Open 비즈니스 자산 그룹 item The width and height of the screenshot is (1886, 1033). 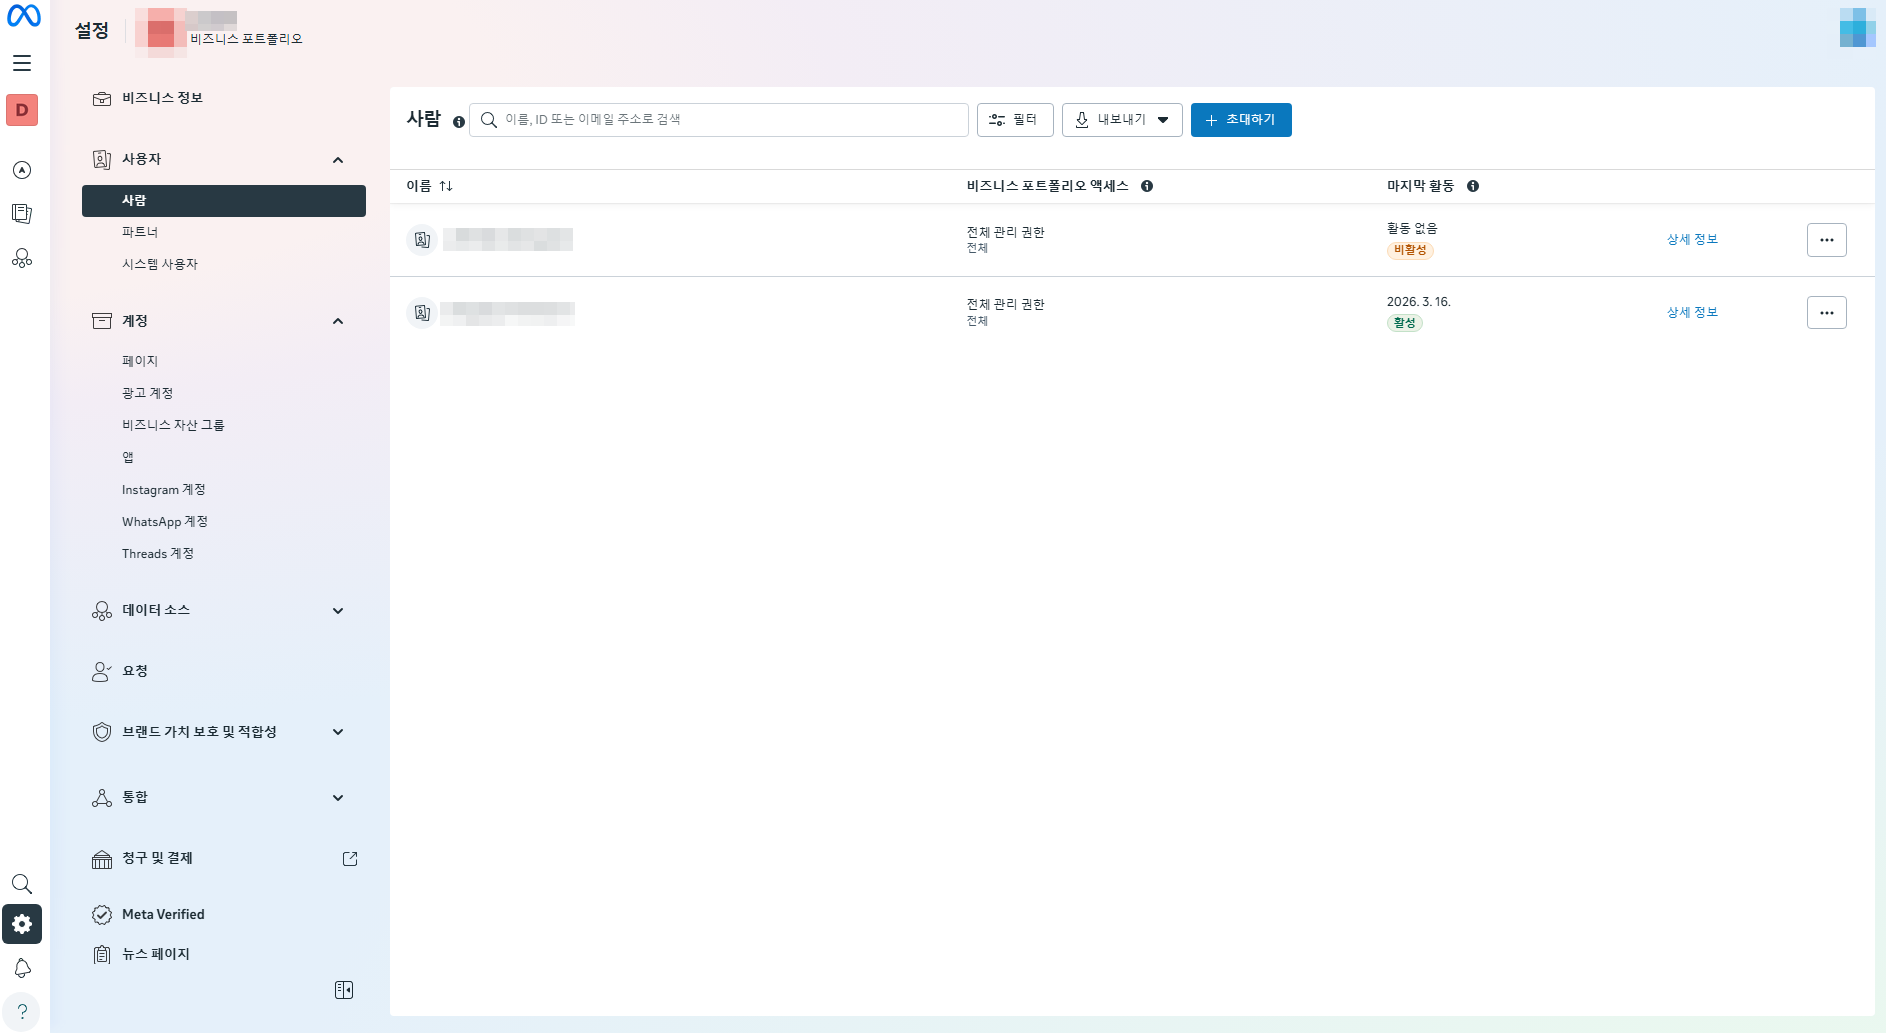[x=173, y=425]
